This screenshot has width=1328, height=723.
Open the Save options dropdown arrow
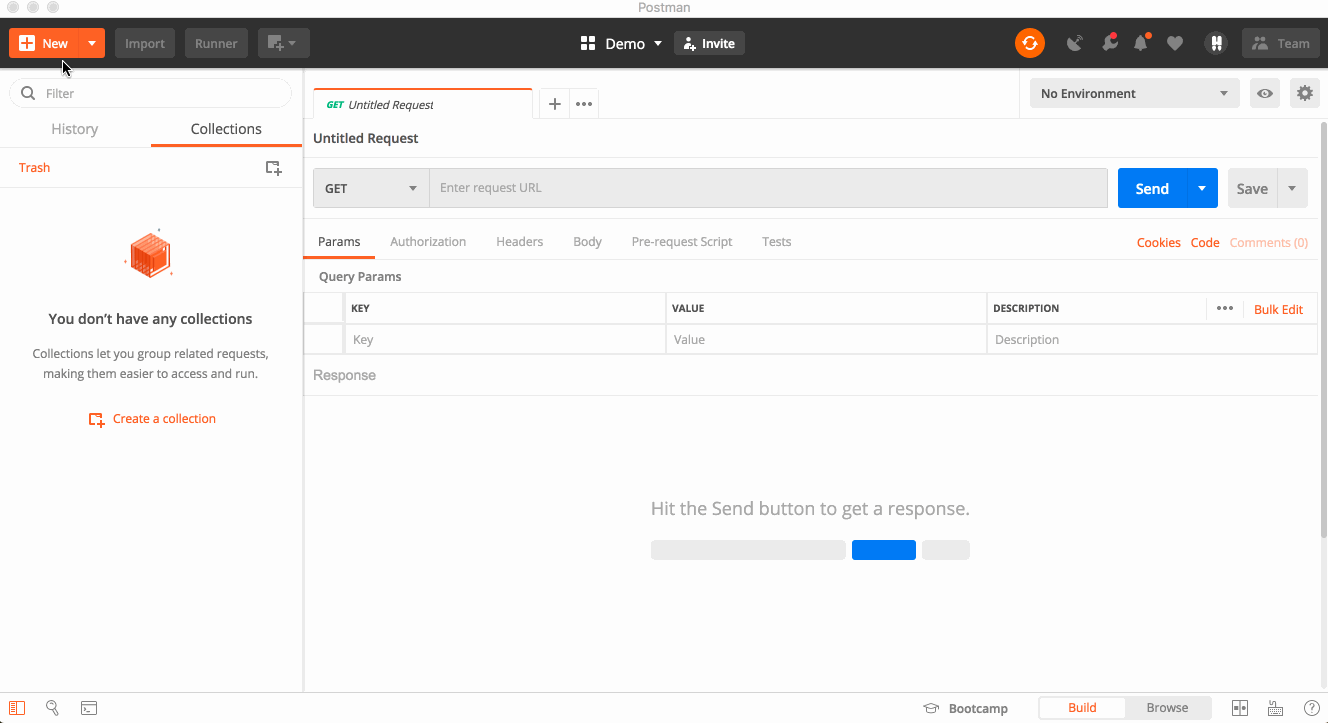(1291, 188)
